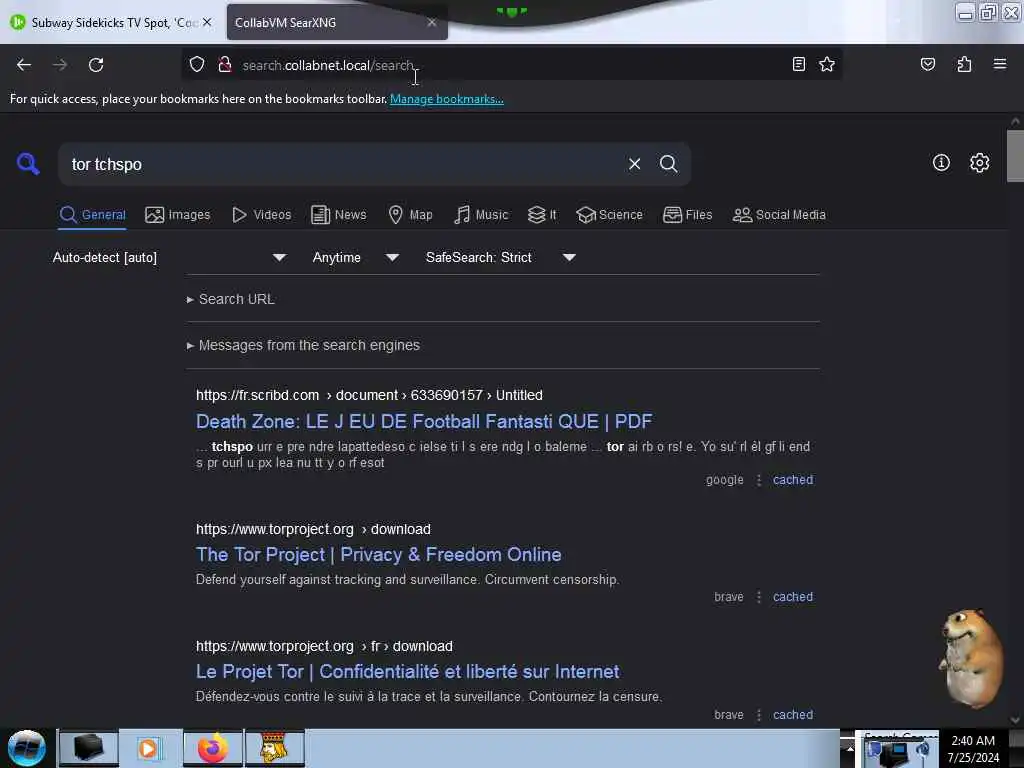Submit search with the magnifier button

[668, 164]
